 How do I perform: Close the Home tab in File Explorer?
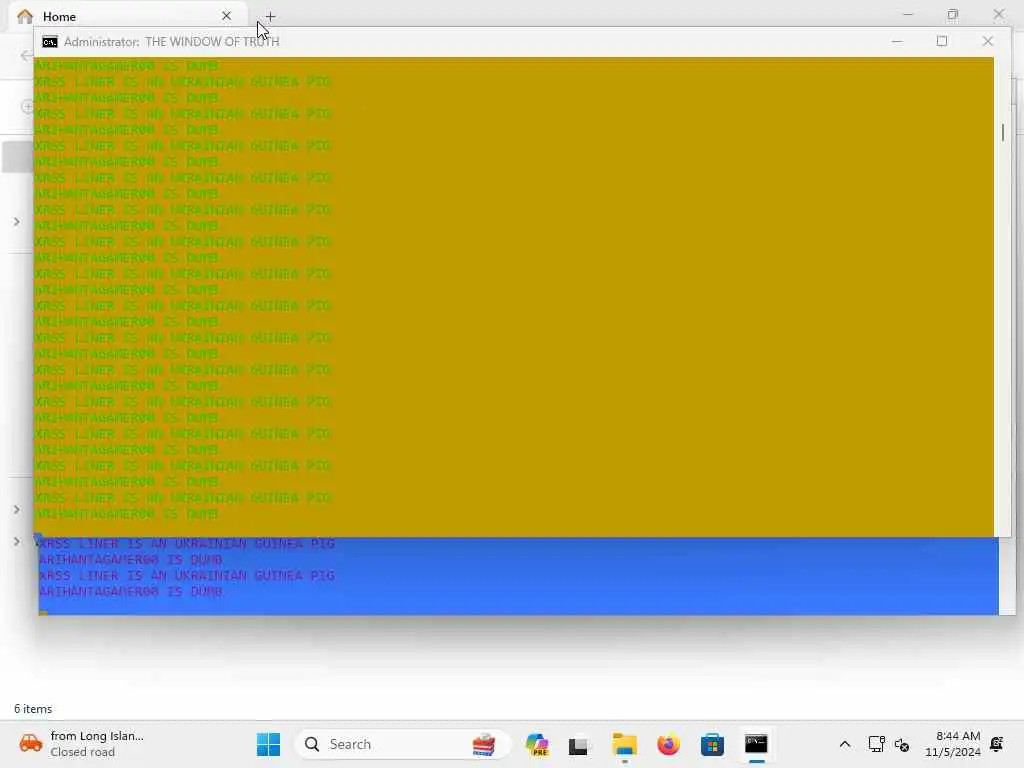[227, 16]
